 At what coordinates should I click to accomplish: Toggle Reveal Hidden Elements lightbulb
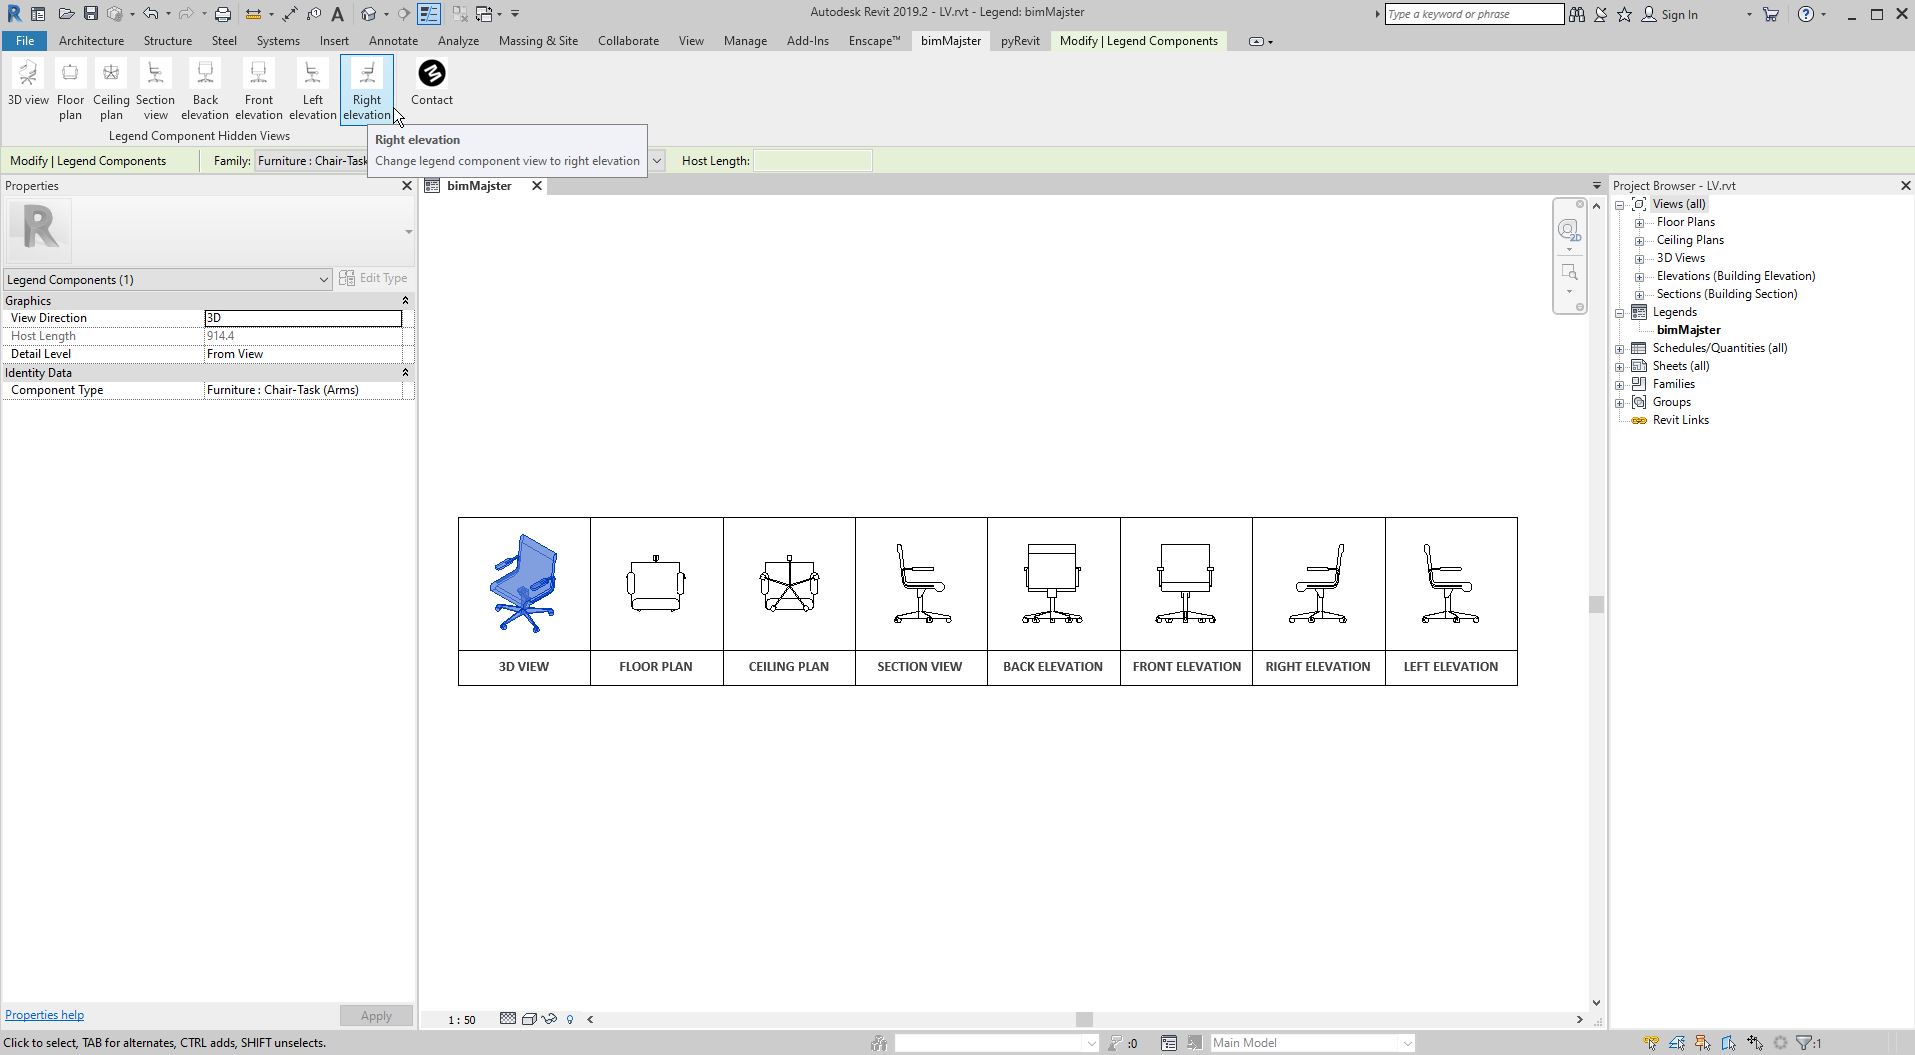click(570, 1019)
